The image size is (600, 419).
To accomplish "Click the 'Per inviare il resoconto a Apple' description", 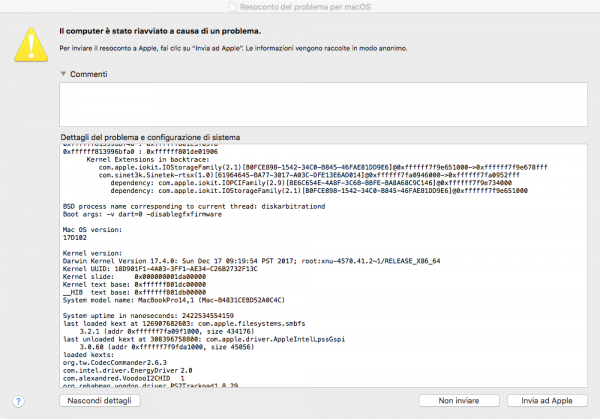I will click(x=233, y=49).
